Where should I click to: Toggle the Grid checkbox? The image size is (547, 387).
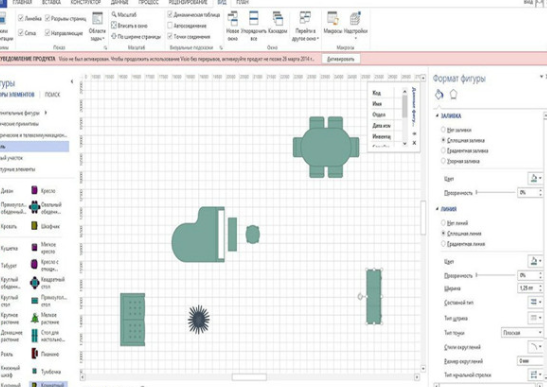[x=21, y=33]
